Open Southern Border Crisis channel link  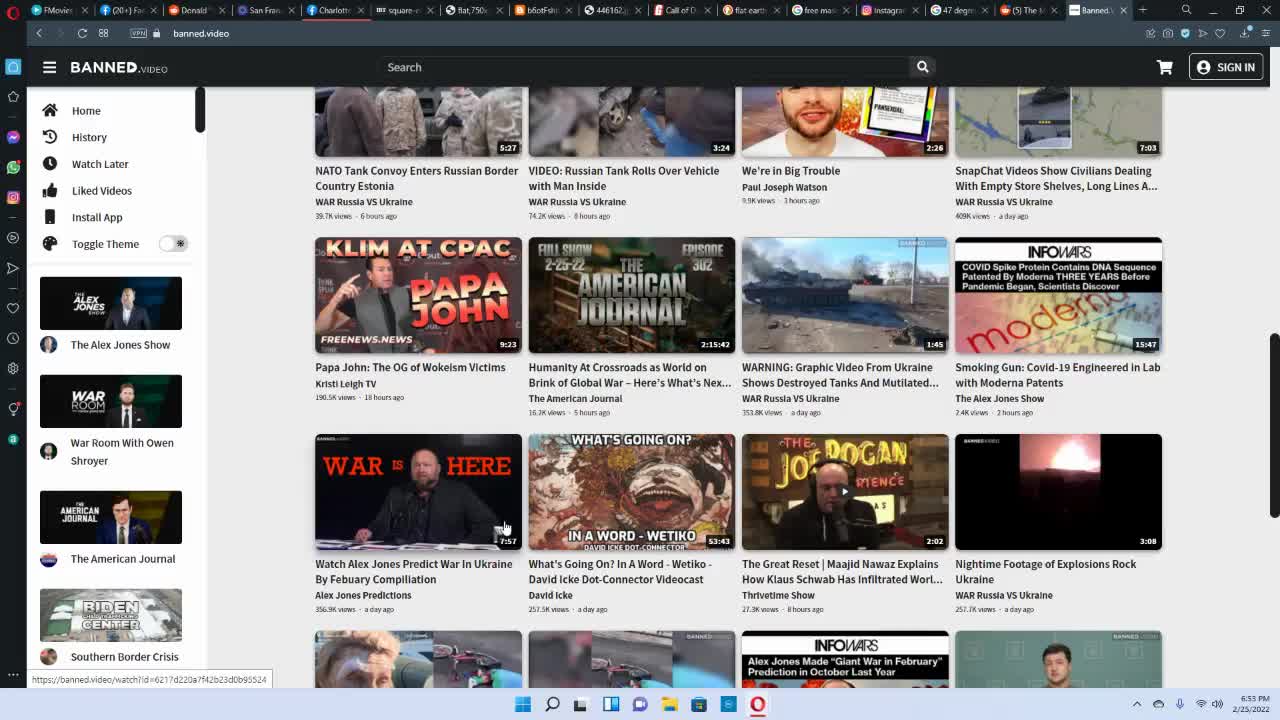point(125,657)
